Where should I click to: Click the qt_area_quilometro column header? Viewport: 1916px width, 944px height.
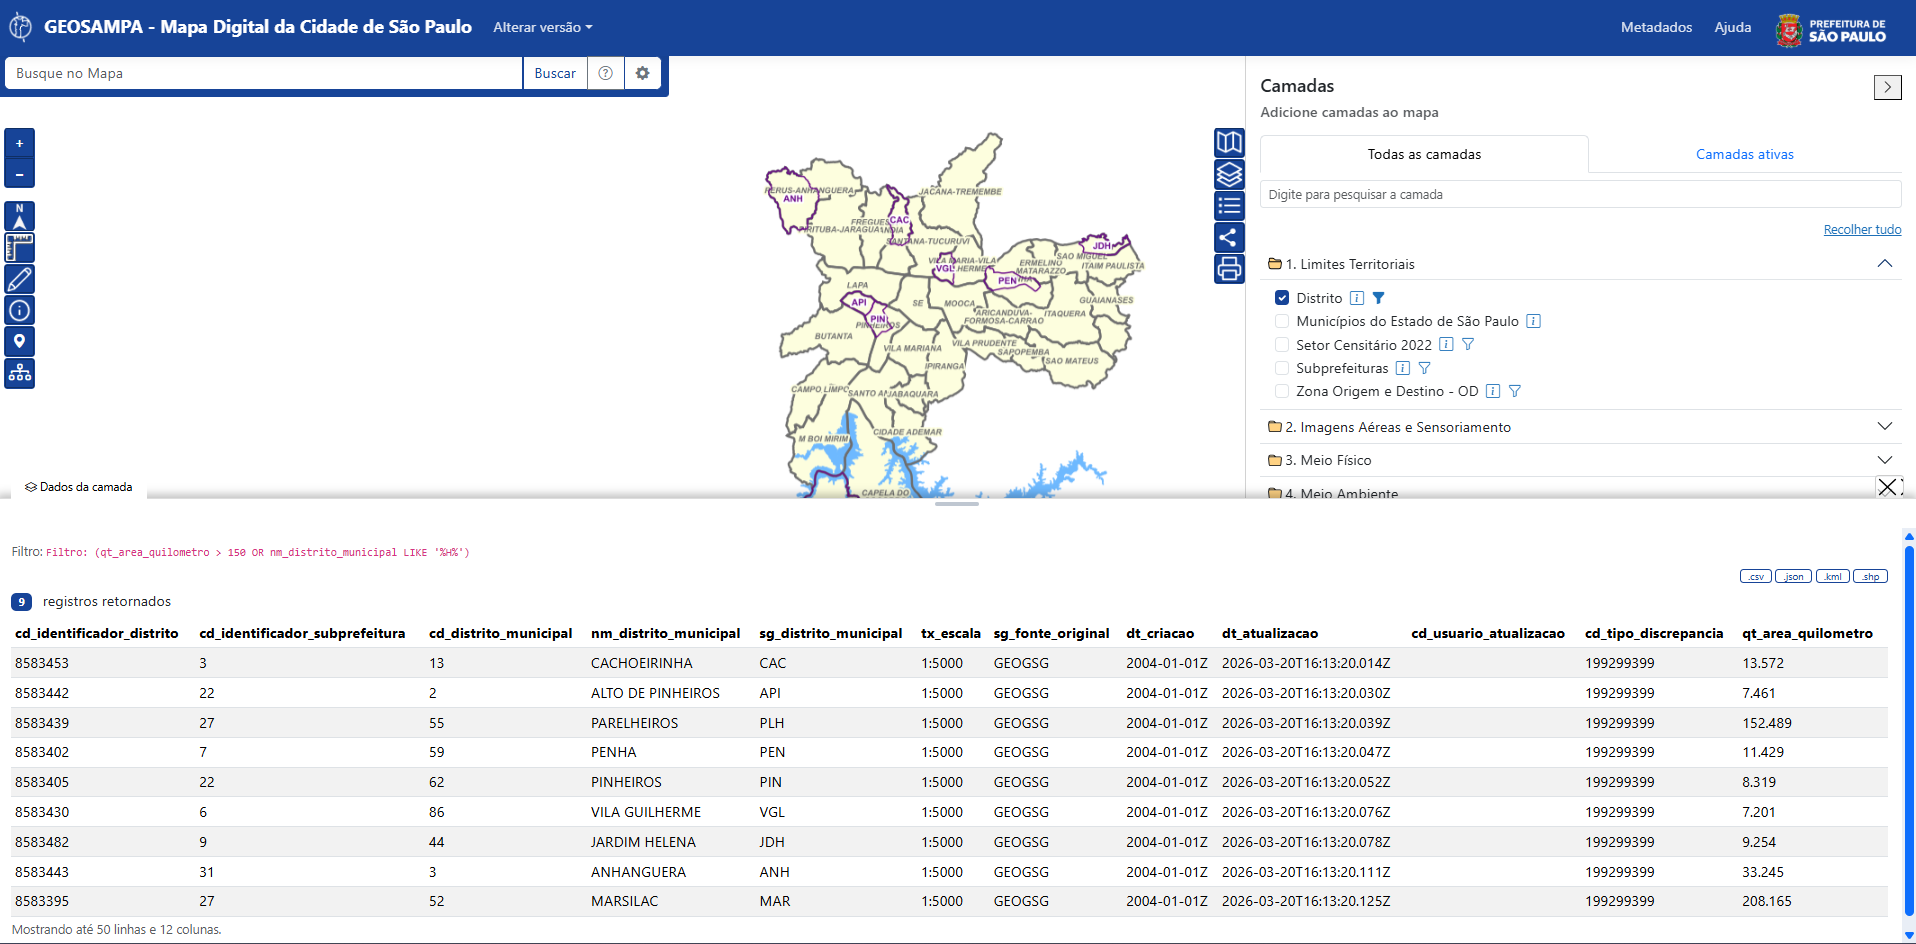tap(1807, 633)
